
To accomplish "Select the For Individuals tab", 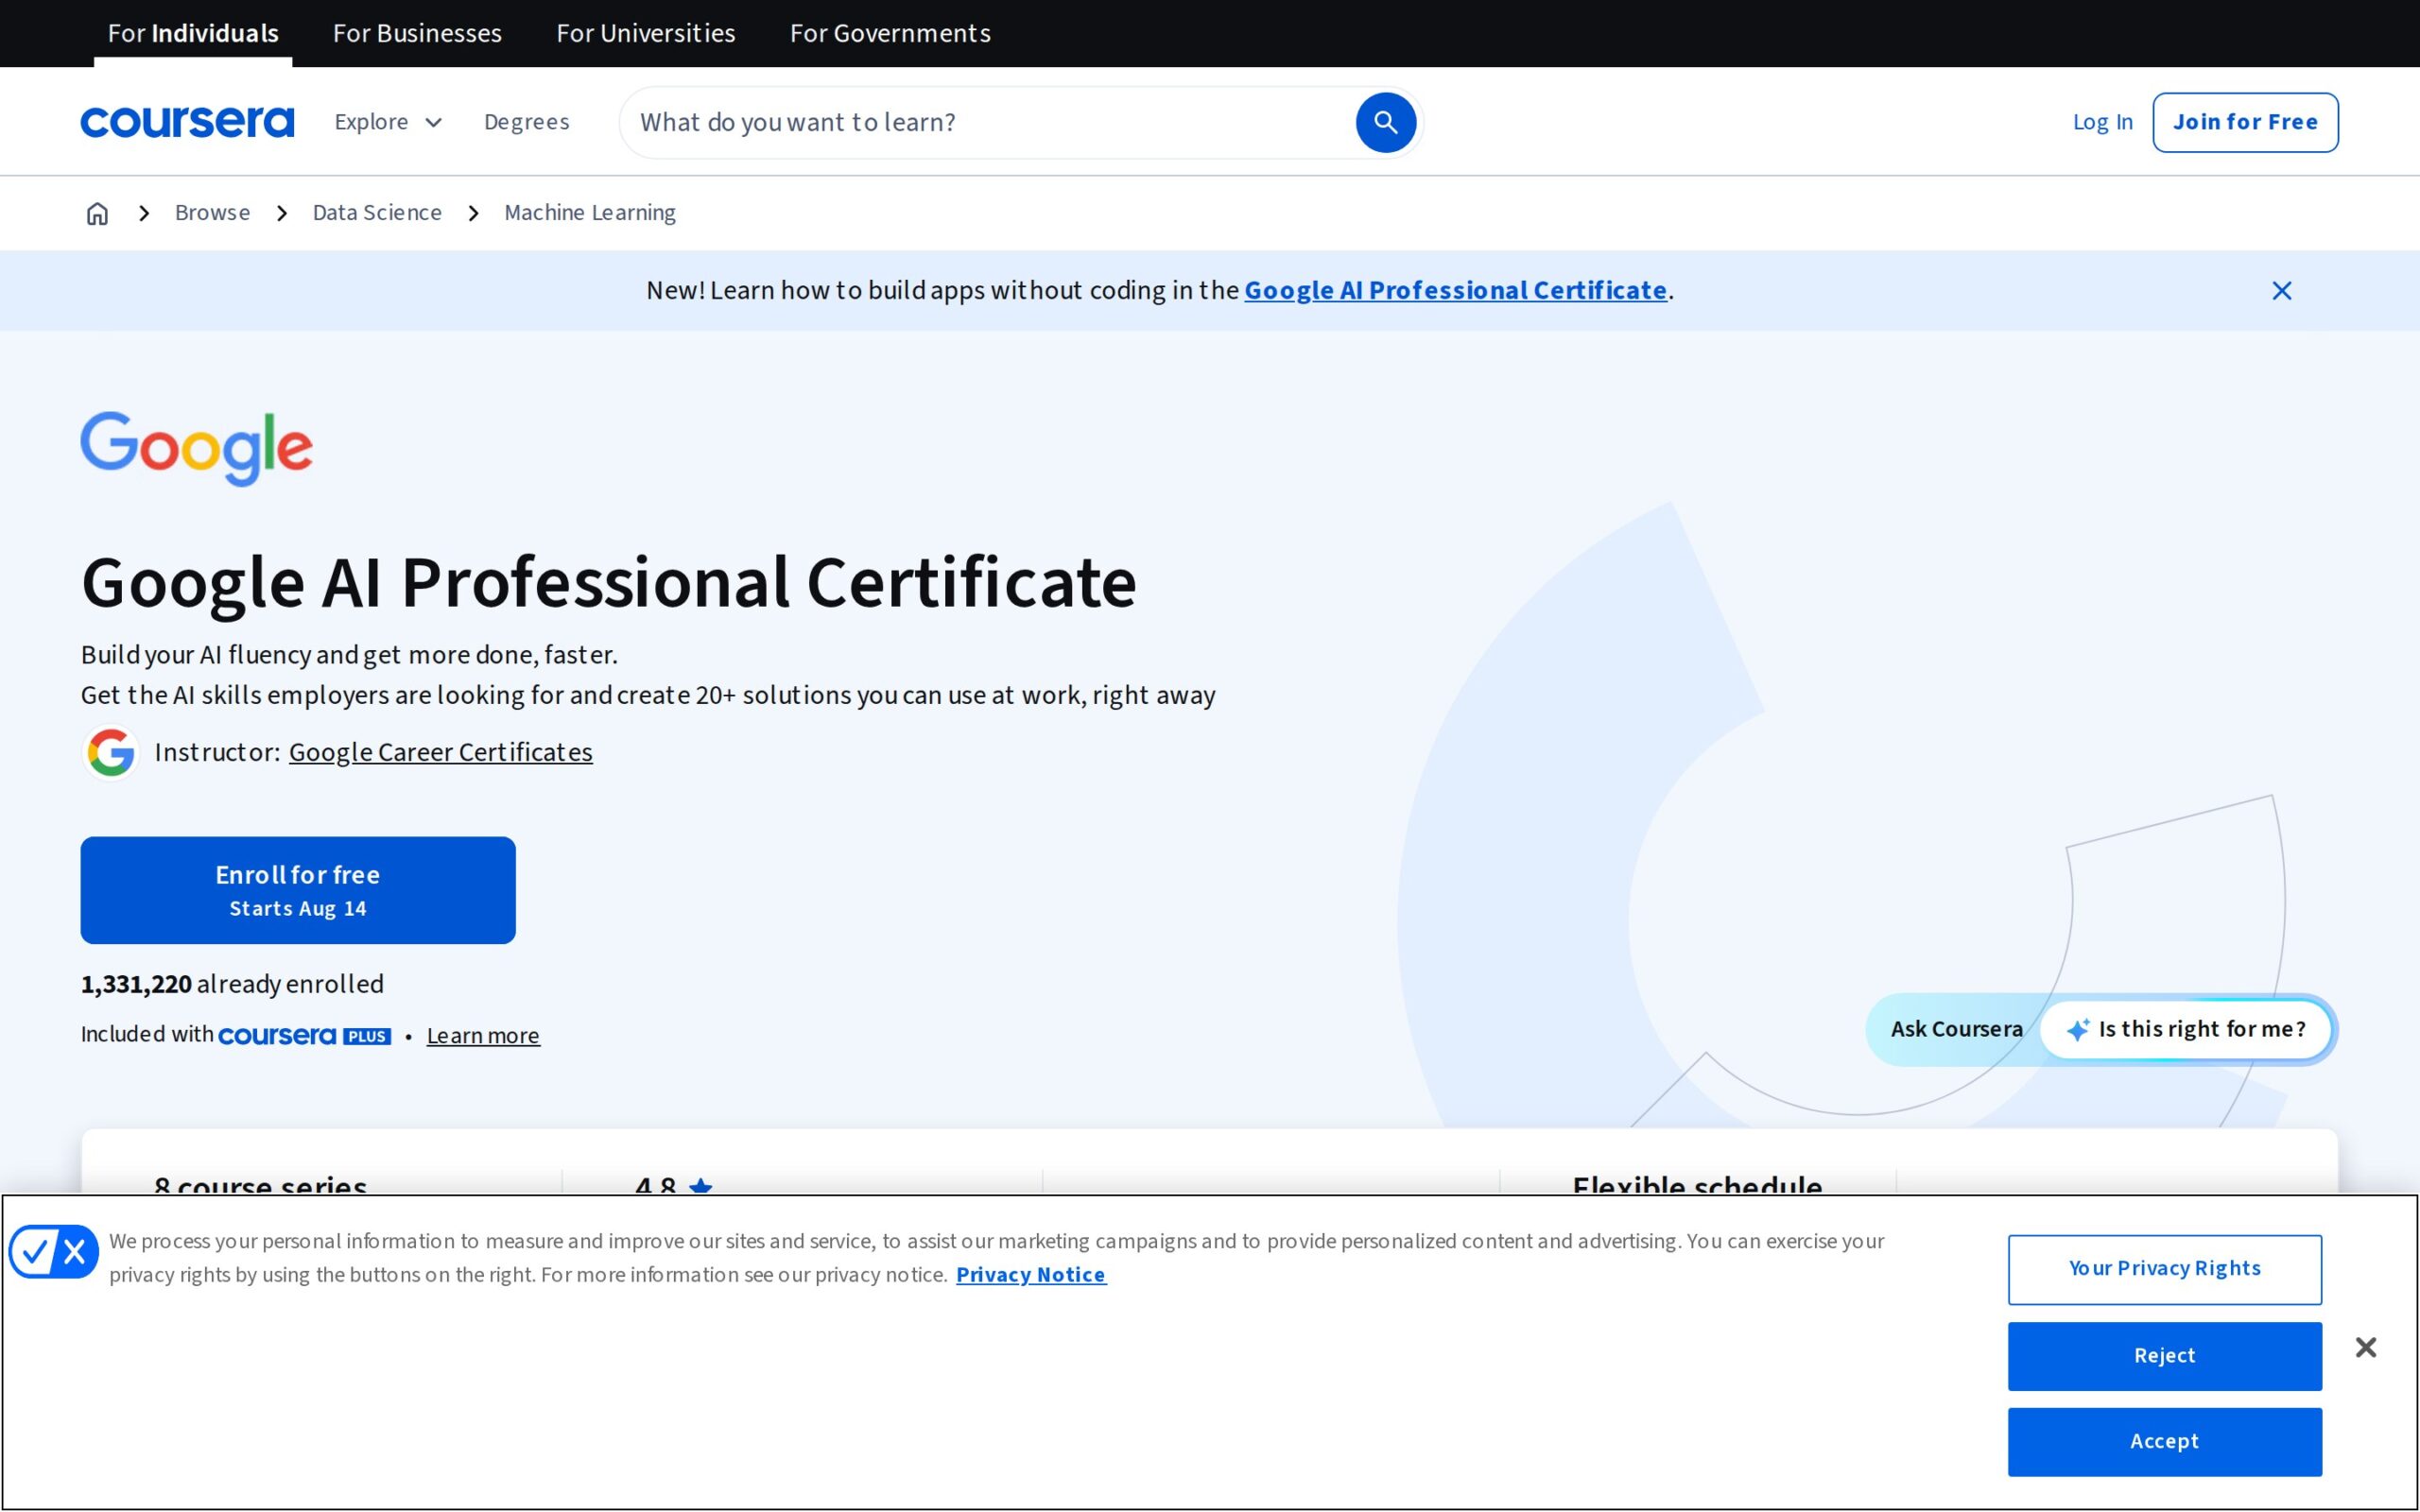I will [x=193, y=33].
